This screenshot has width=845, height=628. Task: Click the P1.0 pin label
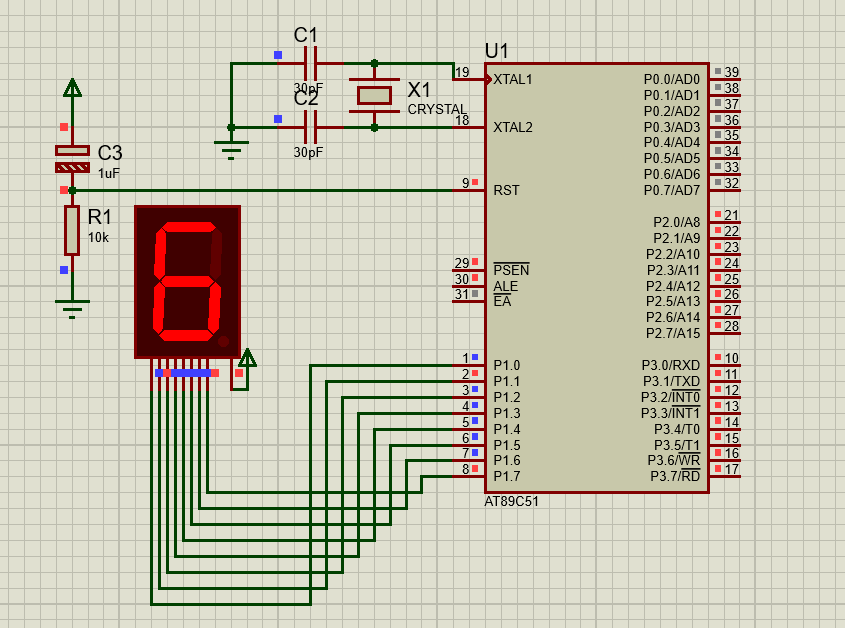click(x=506, y=365)
